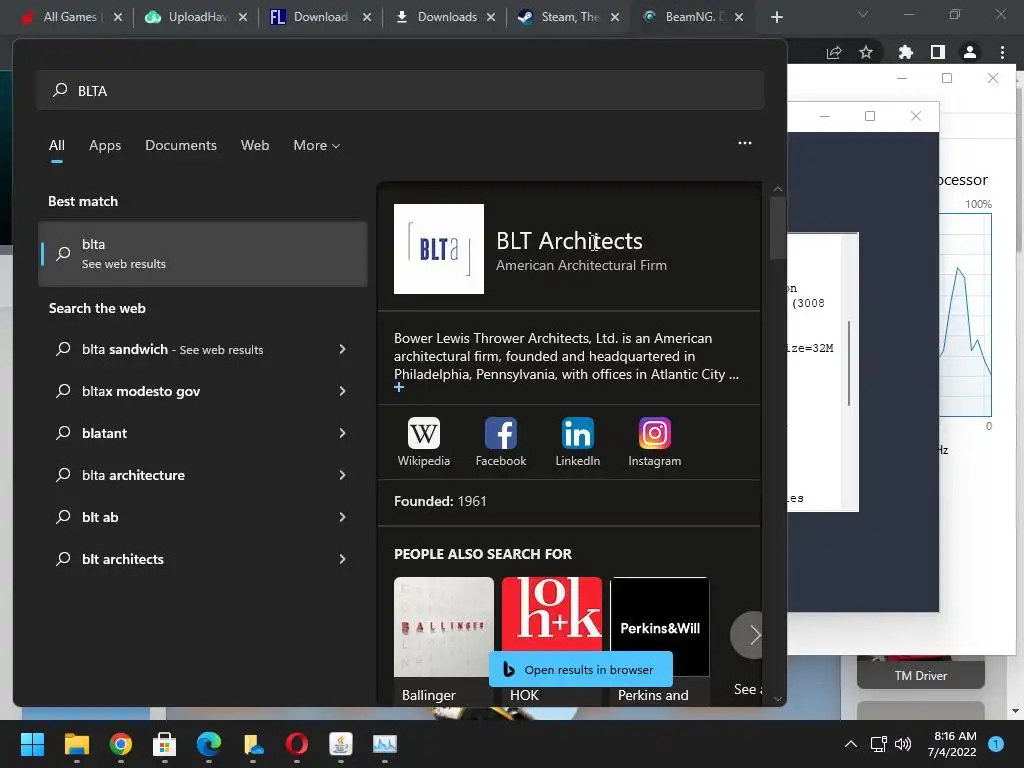Screen dimensions: 1024x768
Task: Open network settings tray icon
Action: (878, 744)
